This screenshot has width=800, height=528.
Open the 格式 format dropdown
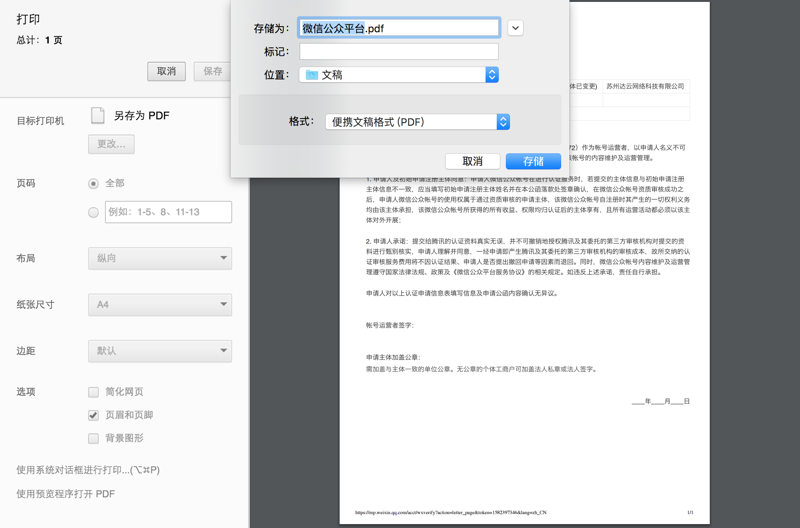tap(417, 122)
